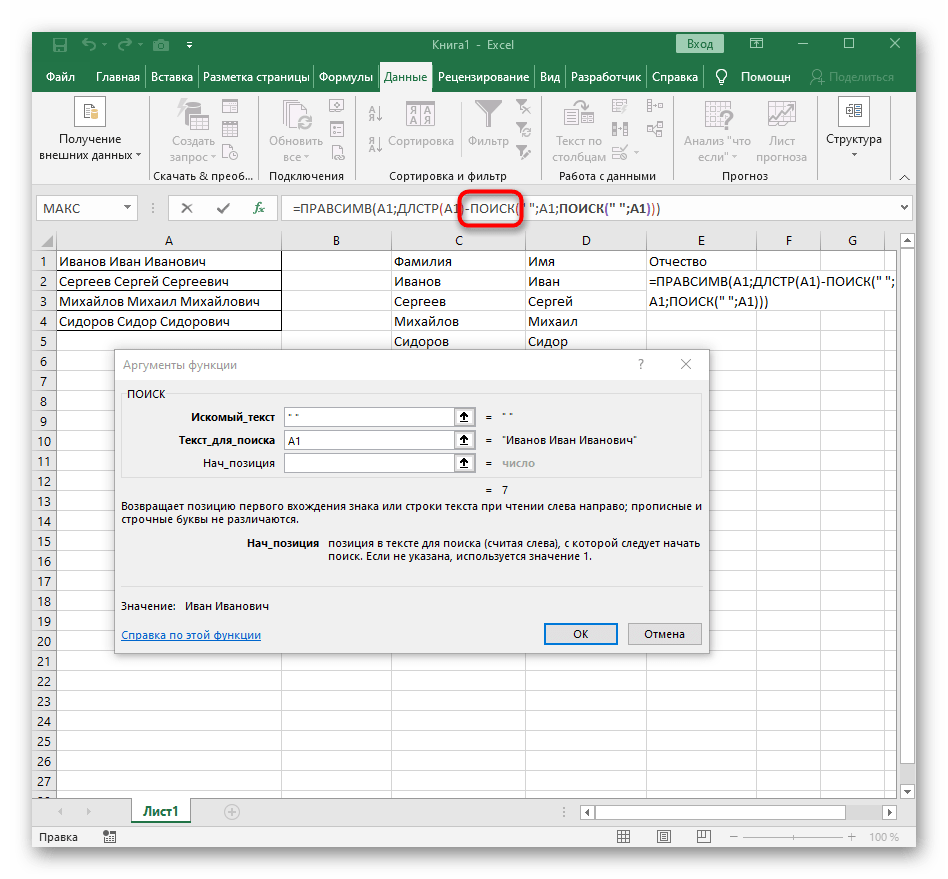Expand the formula bar
This screenshot has width=948, height=879.
click(904, 208)
